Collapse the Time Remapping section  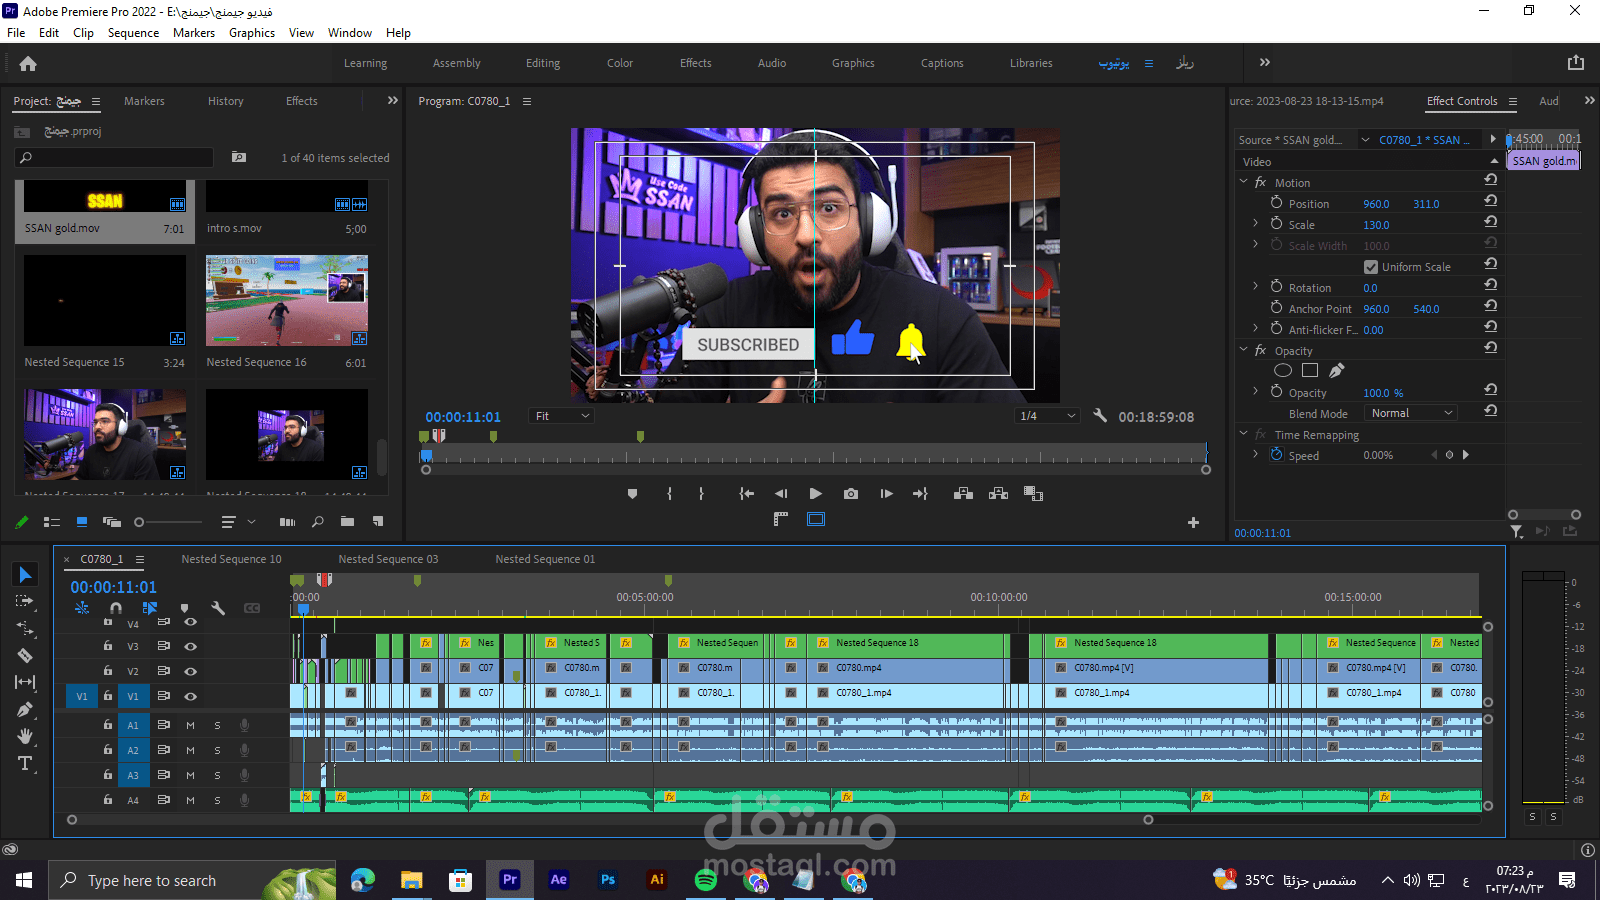click(x=1244, y=434)
